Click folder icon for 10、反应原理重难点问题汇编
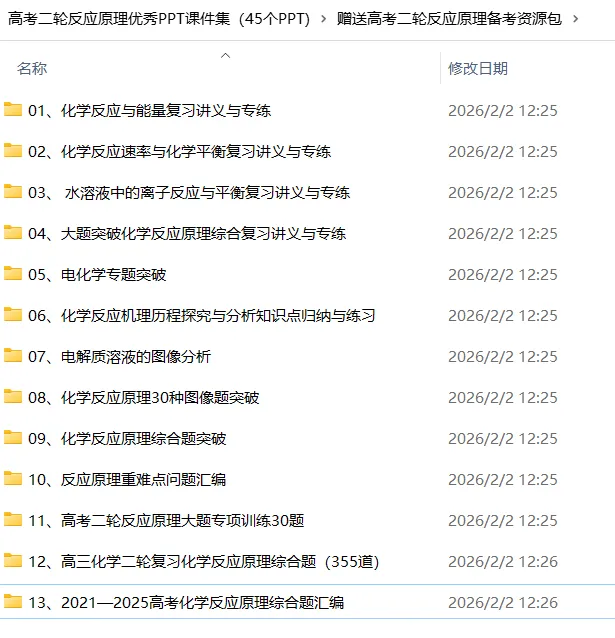Screen dimensions: 615x638 [x=13, y=478]
